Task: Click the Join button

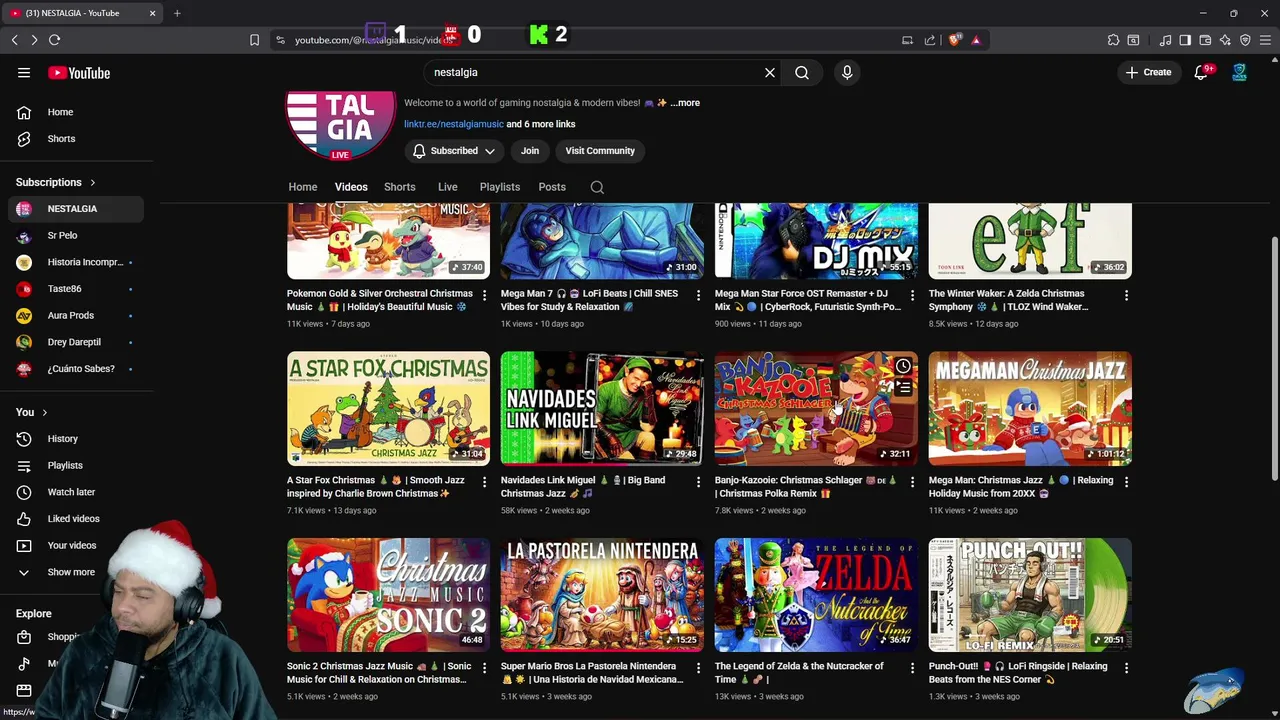Action: (x=530, y=151)
